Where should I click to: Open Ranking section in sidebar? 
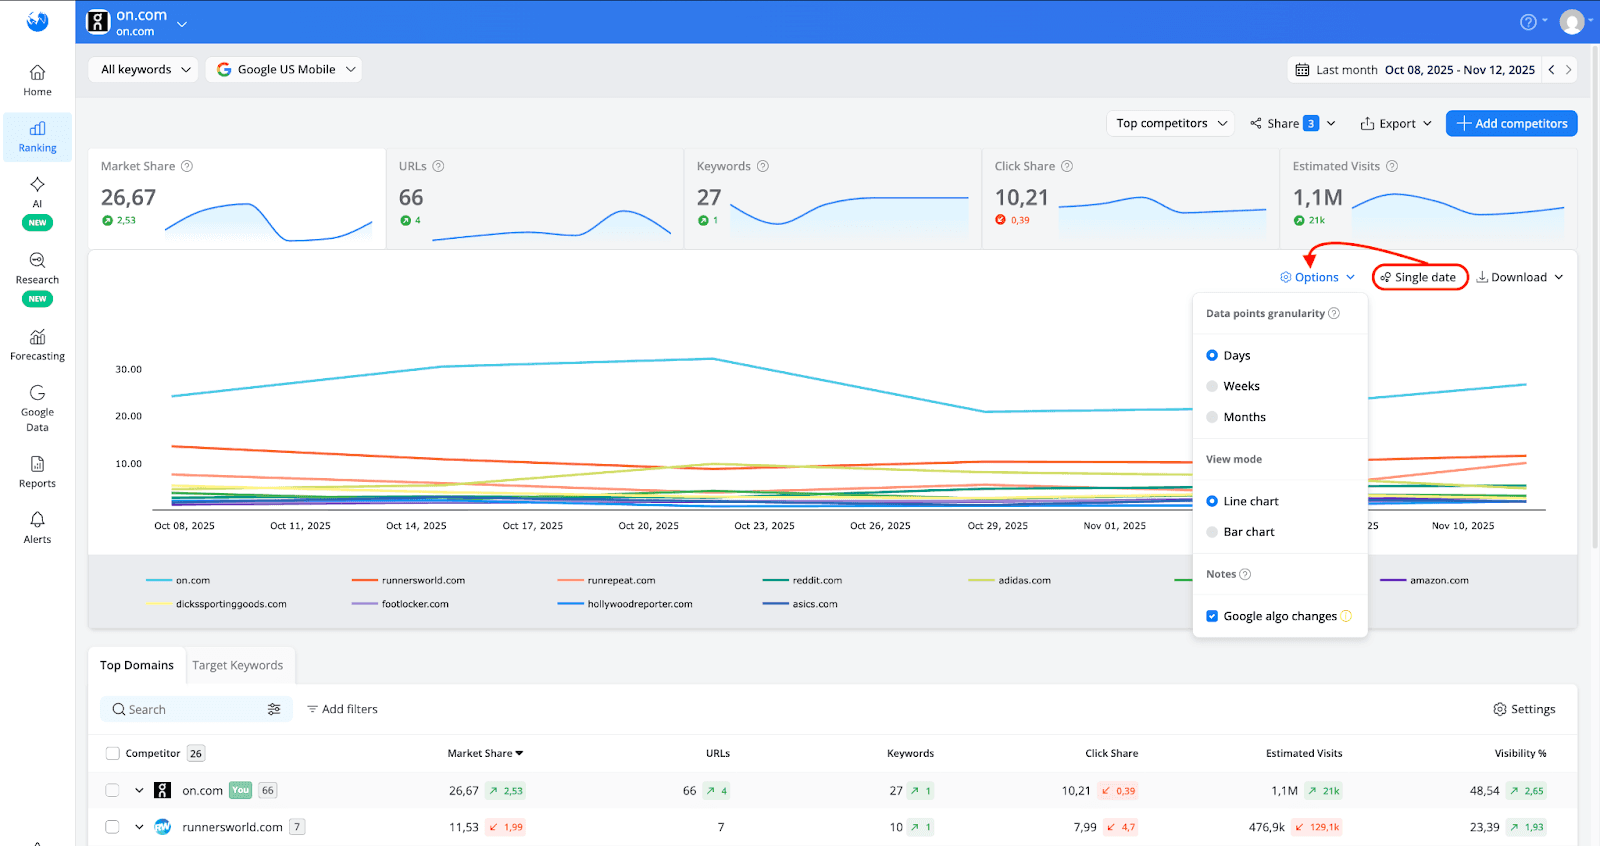tap(37, 137)
